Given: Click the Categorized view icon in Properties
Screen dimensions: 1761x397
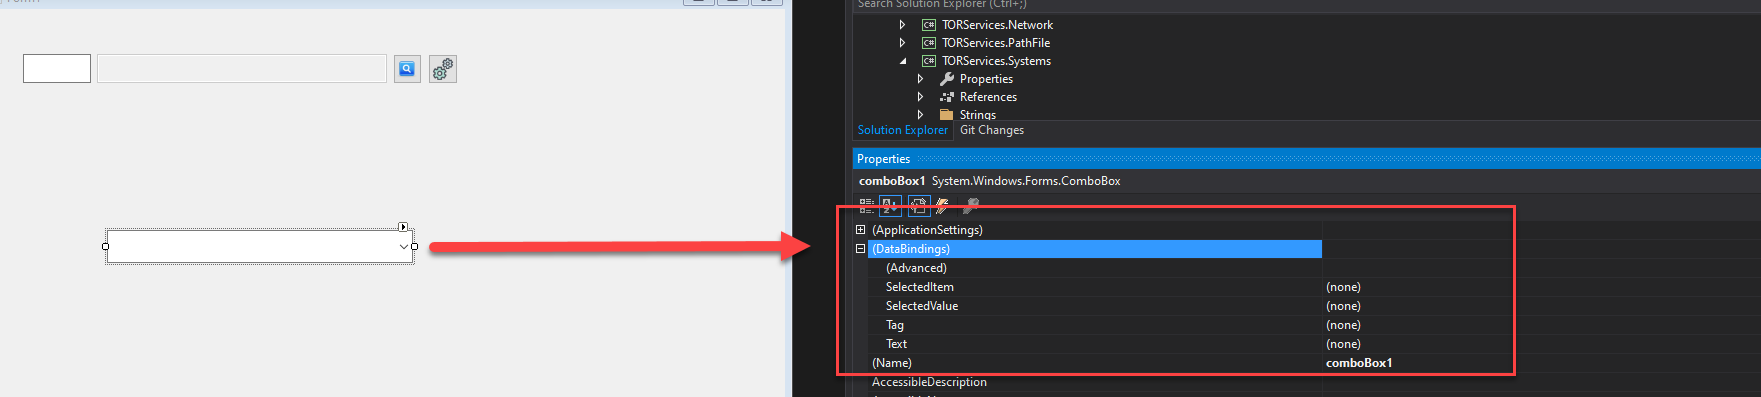Looking at the screenshot, I should pyautogui.click(x=866, y=206).
